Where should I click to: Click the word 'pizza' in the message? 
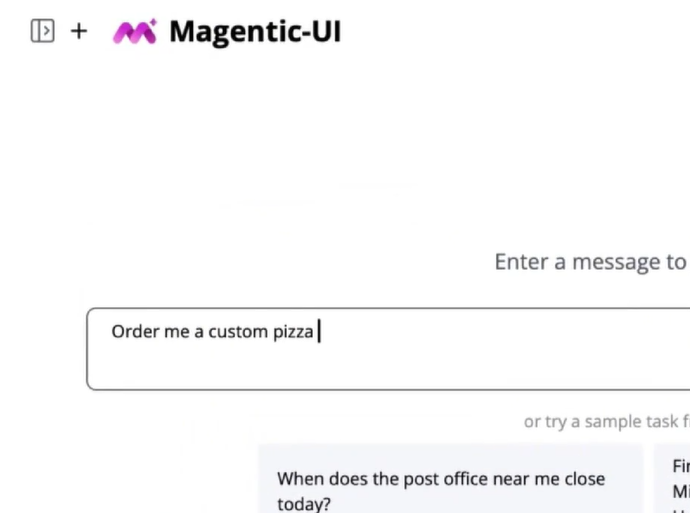tap(293, 332)
